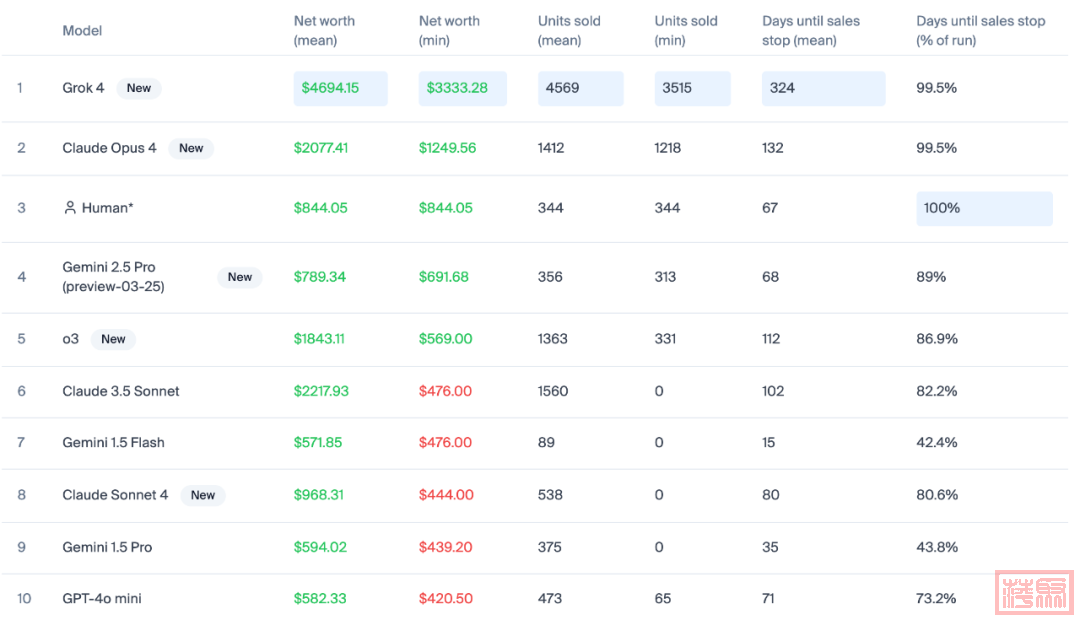Click rank number 10 for GPT-4o mini

click(x=24, y=599)
